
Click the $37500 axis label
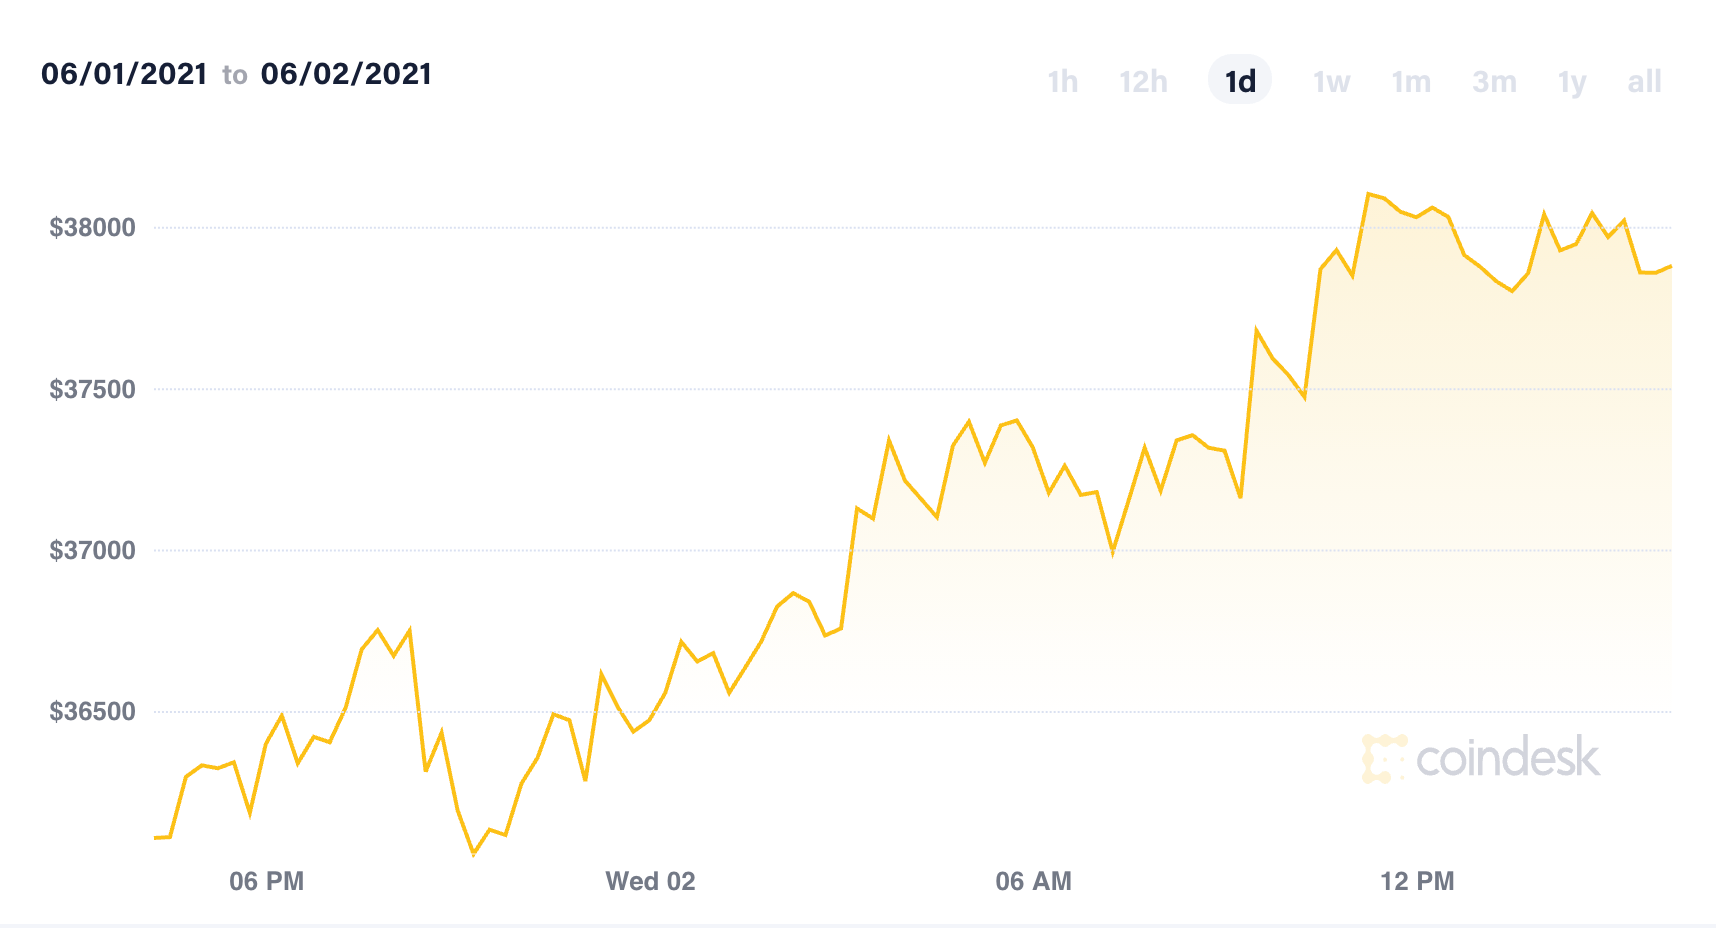coord(92,389)
